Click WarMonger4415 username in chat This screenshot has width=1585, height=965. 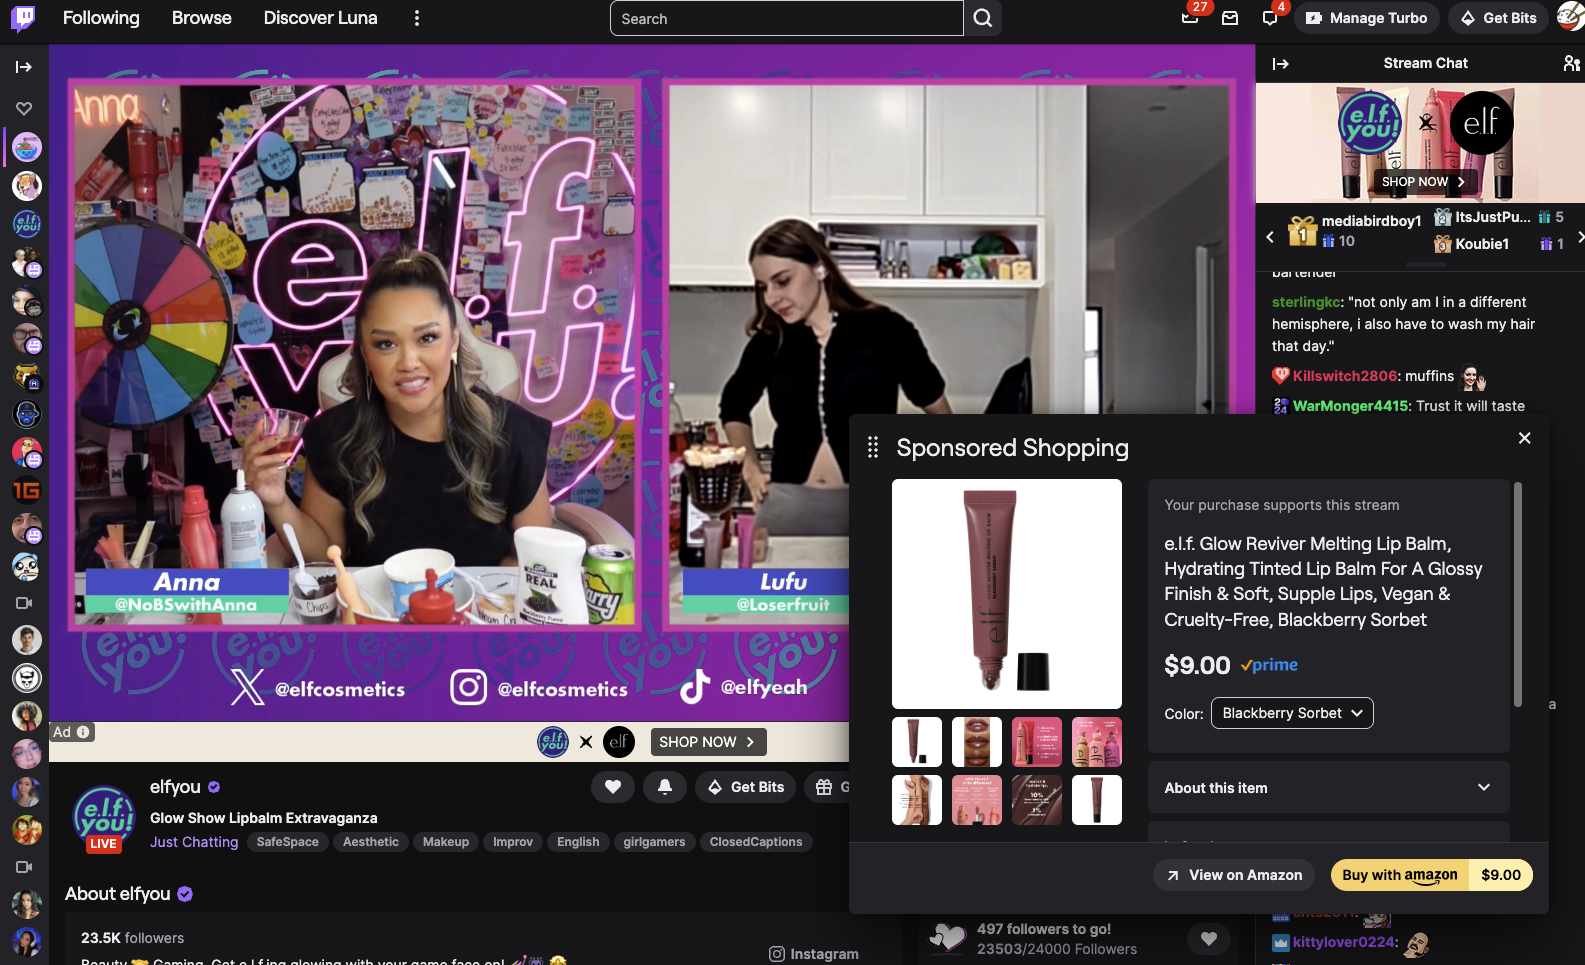[1351, 406]
